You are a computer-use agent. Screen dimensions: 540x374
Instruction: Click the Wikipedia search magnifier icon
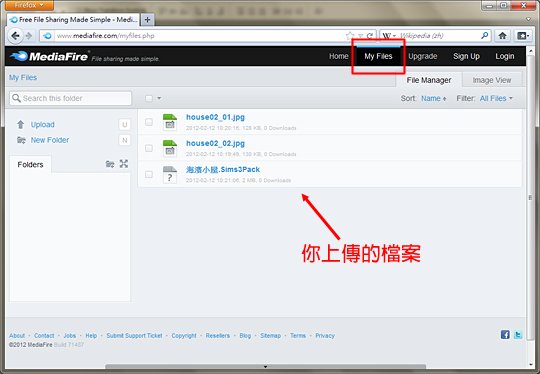coord(485,35)
